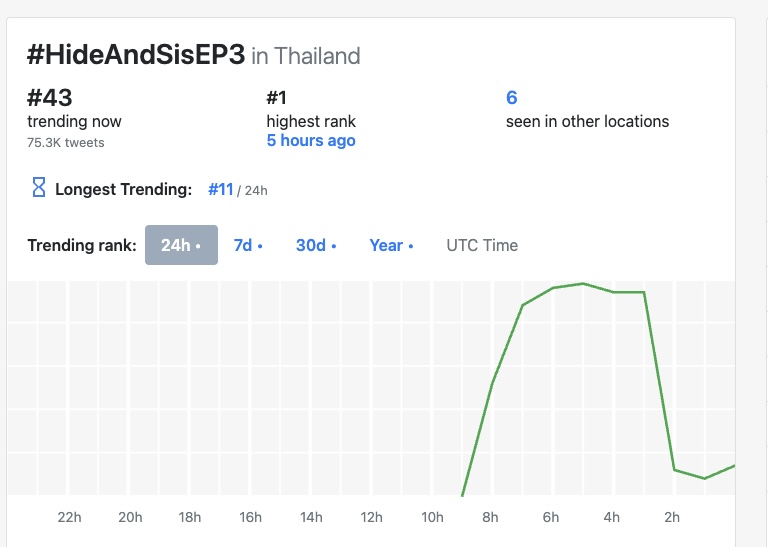Click the 16h axis label
This screenshot has height=547, width=768.
click(x=250, y=517)
